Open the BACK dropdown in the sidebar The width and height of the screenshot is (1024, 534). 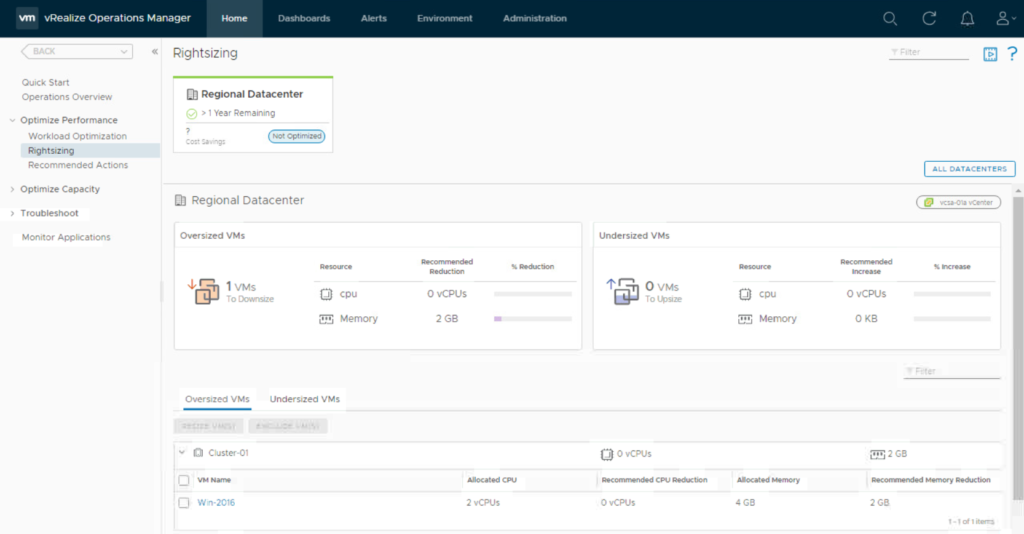click(77, 51)
